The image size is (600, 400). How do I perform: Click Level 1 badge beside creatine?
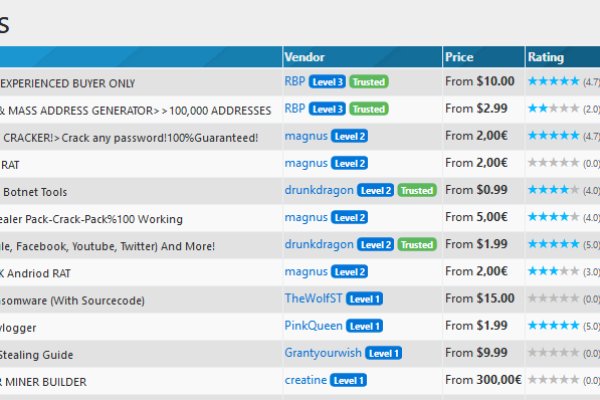coord(348,381)
